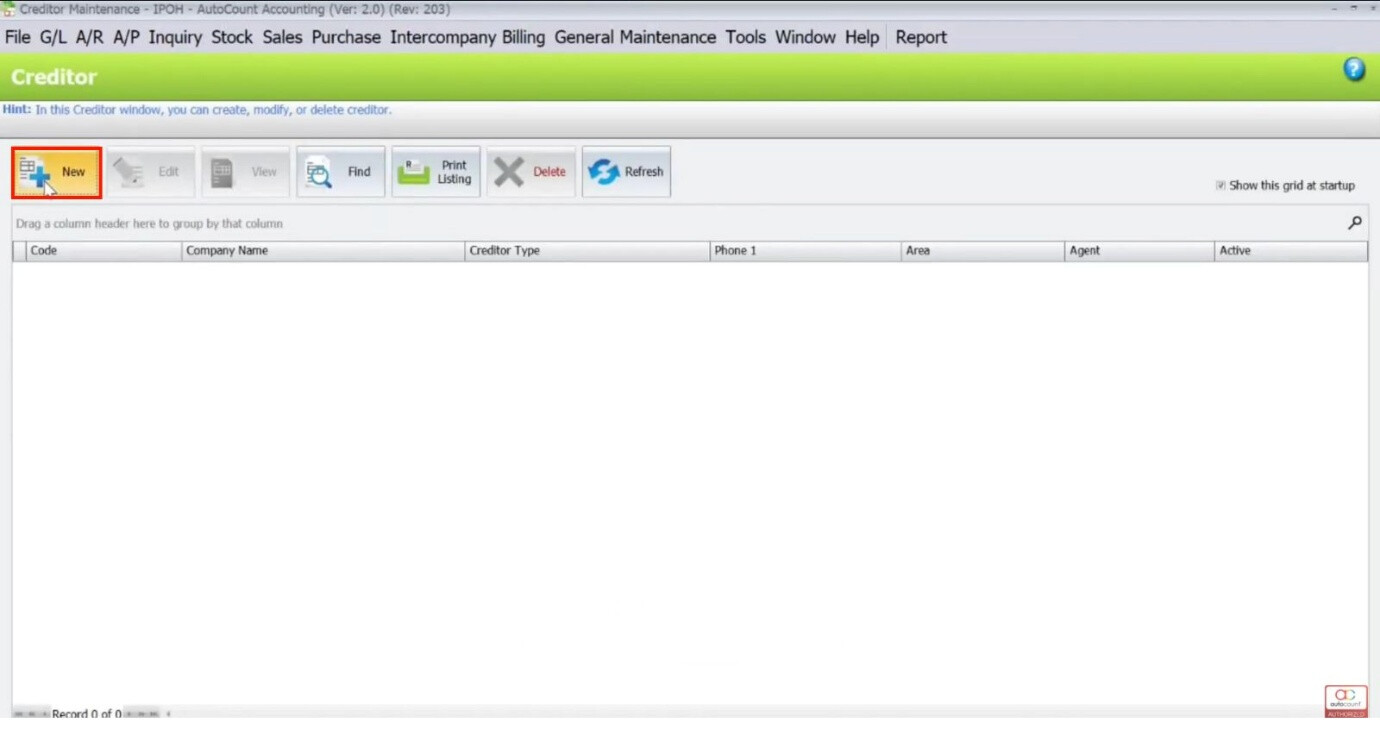Open the A/P menu
1380x735 pixels.
(124, 37)
